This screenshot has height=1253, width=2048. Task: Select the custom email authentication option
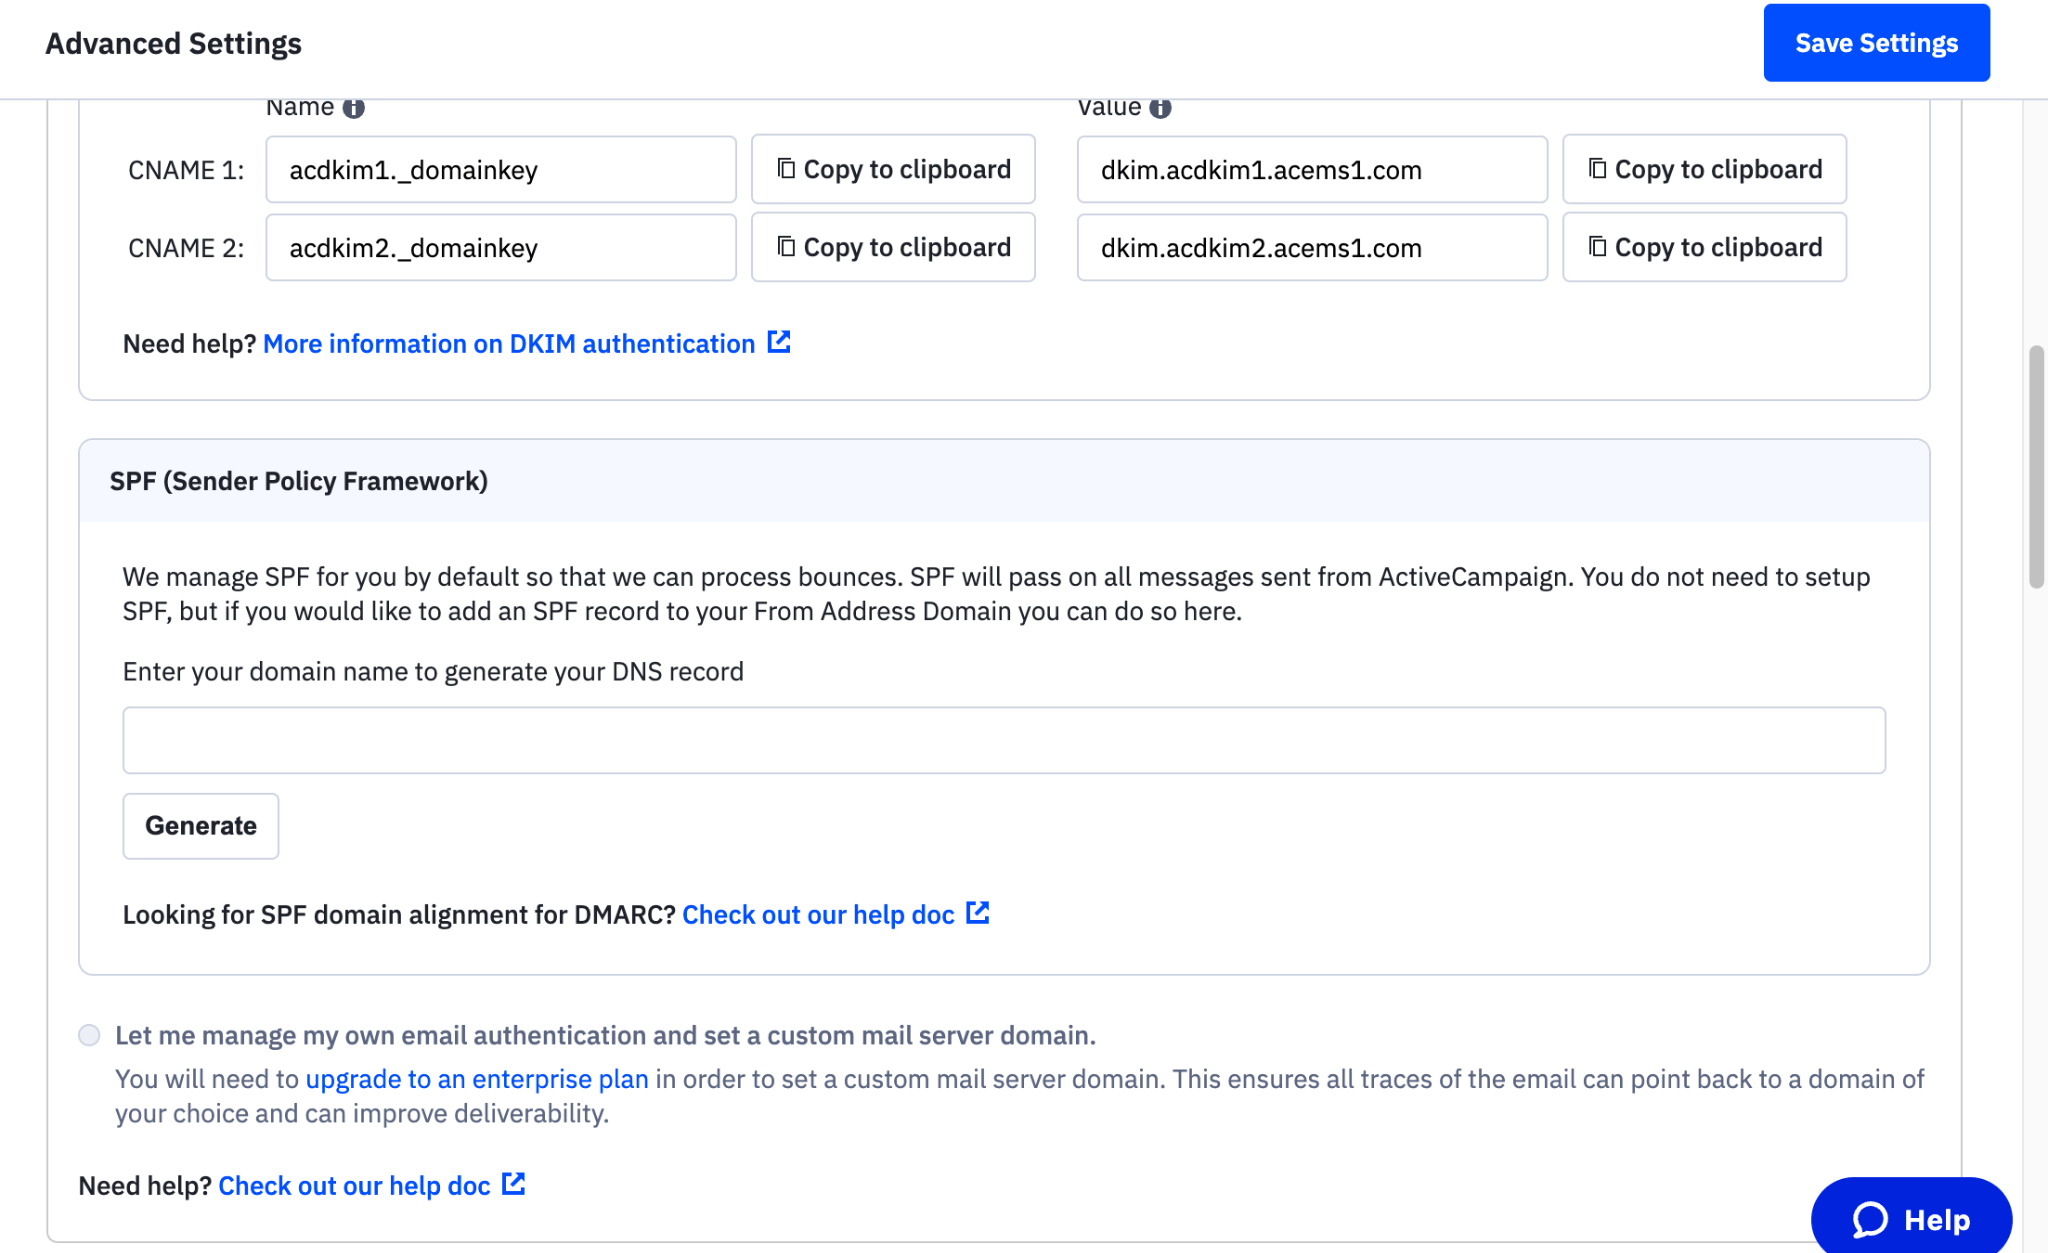tap(91, 1035)
